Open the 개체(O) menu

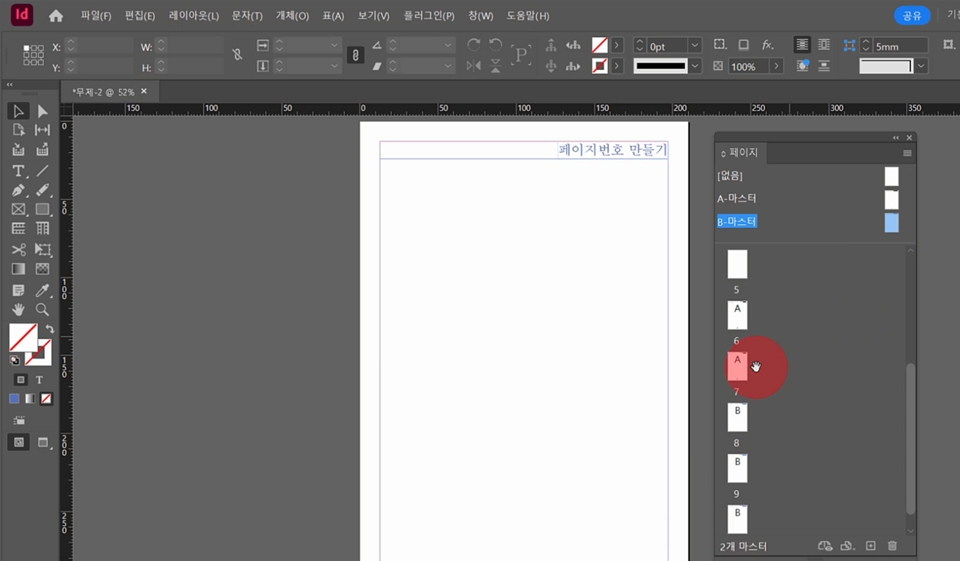point(292,16)
